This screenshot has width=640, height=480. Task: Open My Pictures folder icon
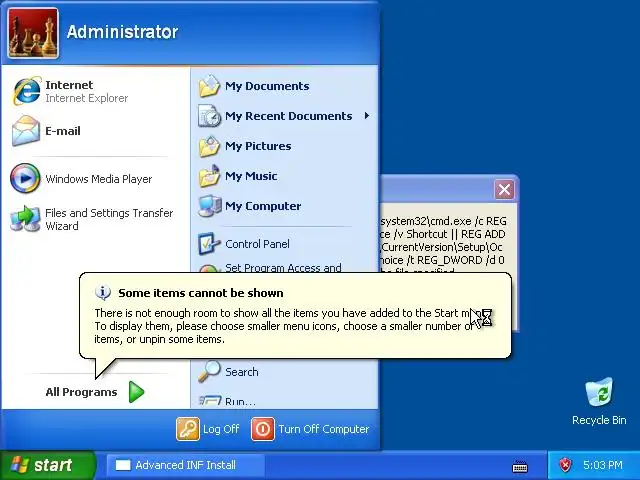(x=209, y=146)
